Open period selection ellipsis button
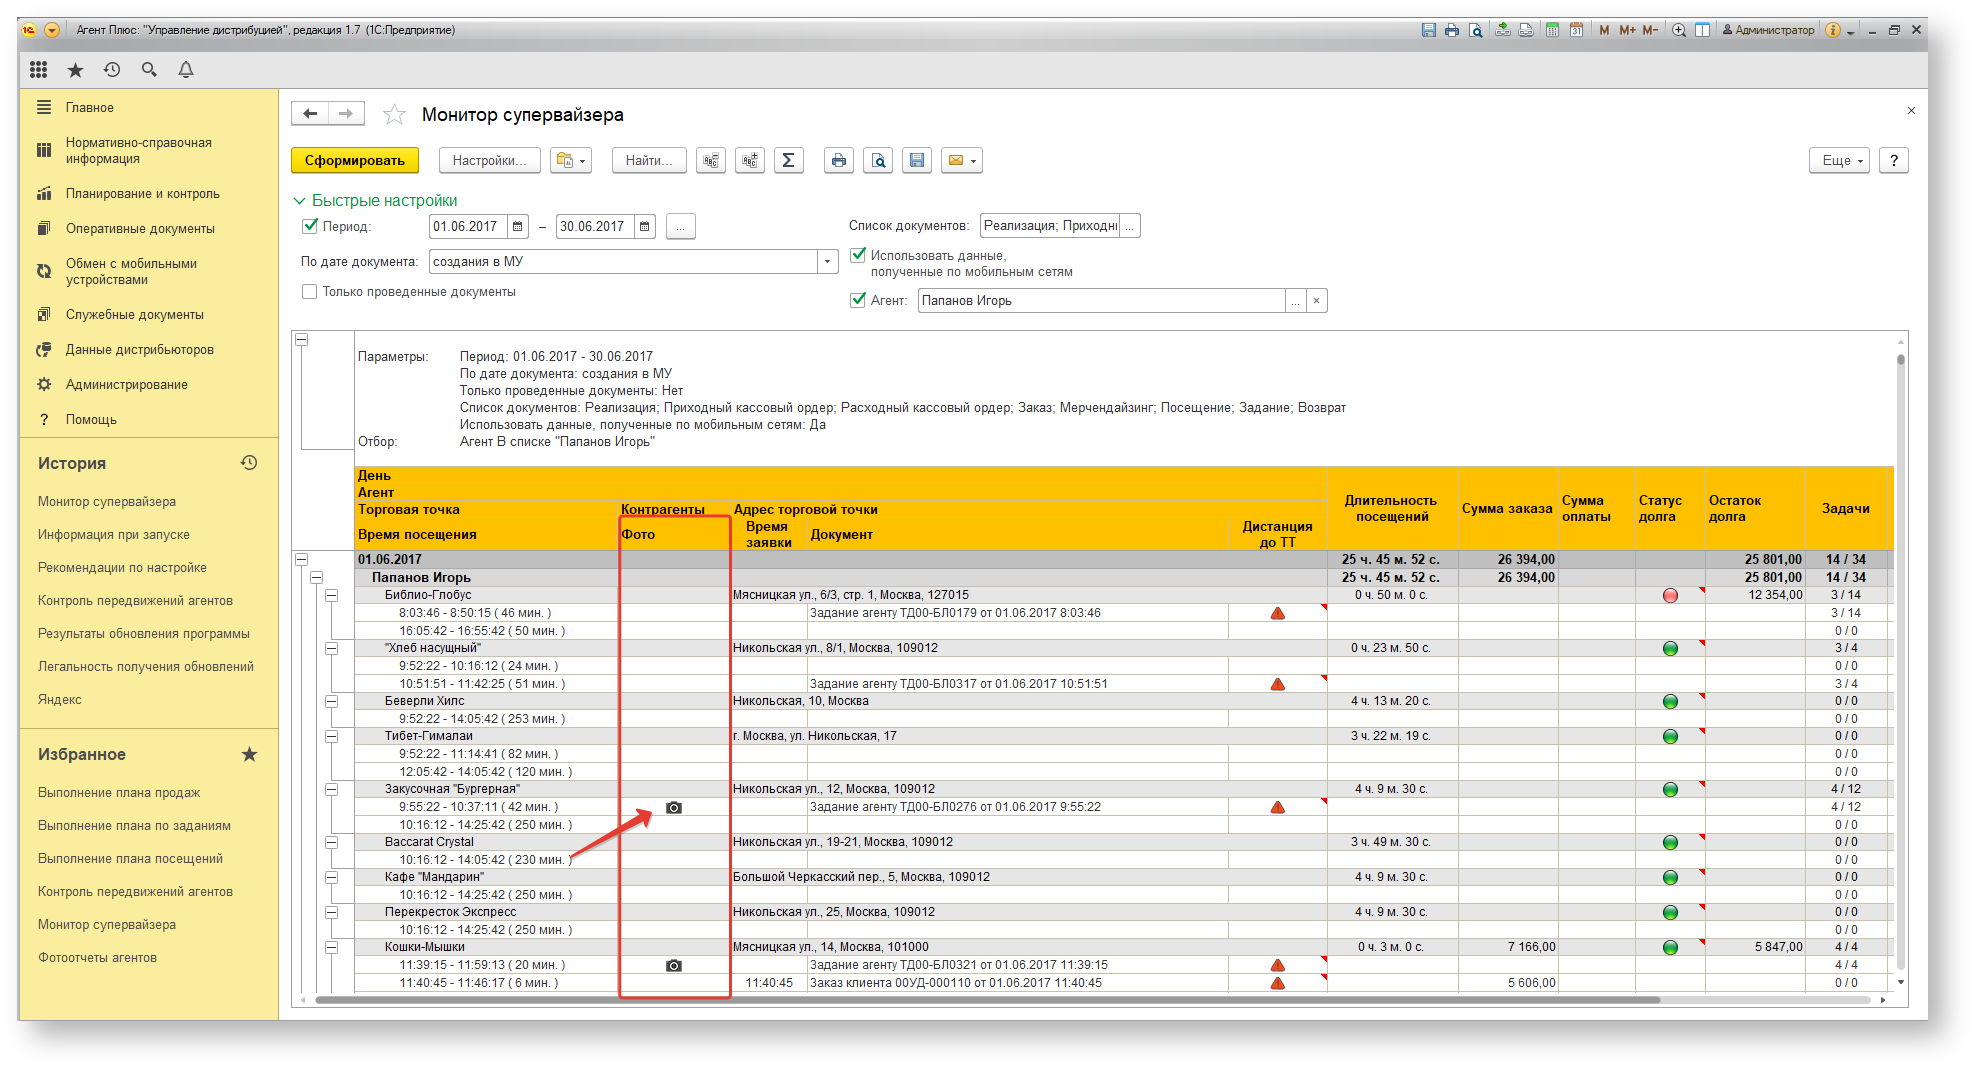Viewport: 1976px width, 1069px height. coord(681,226)
